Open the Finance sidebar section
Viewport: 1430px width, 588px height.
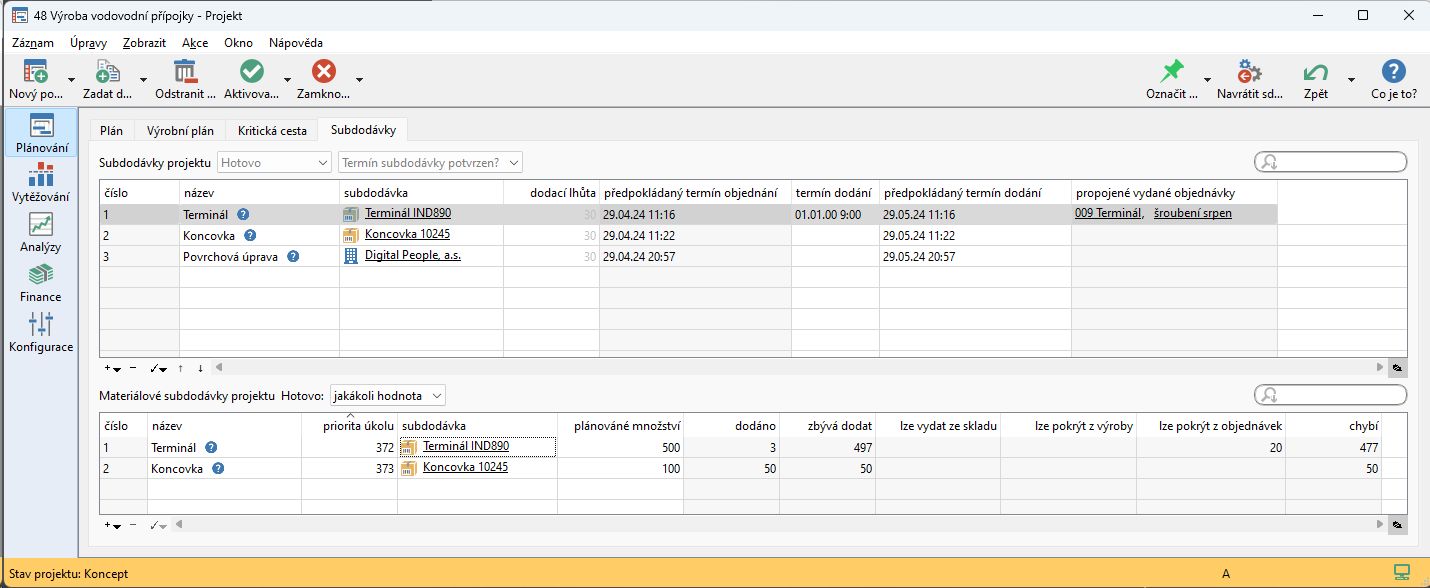click(x=40, y=283)
